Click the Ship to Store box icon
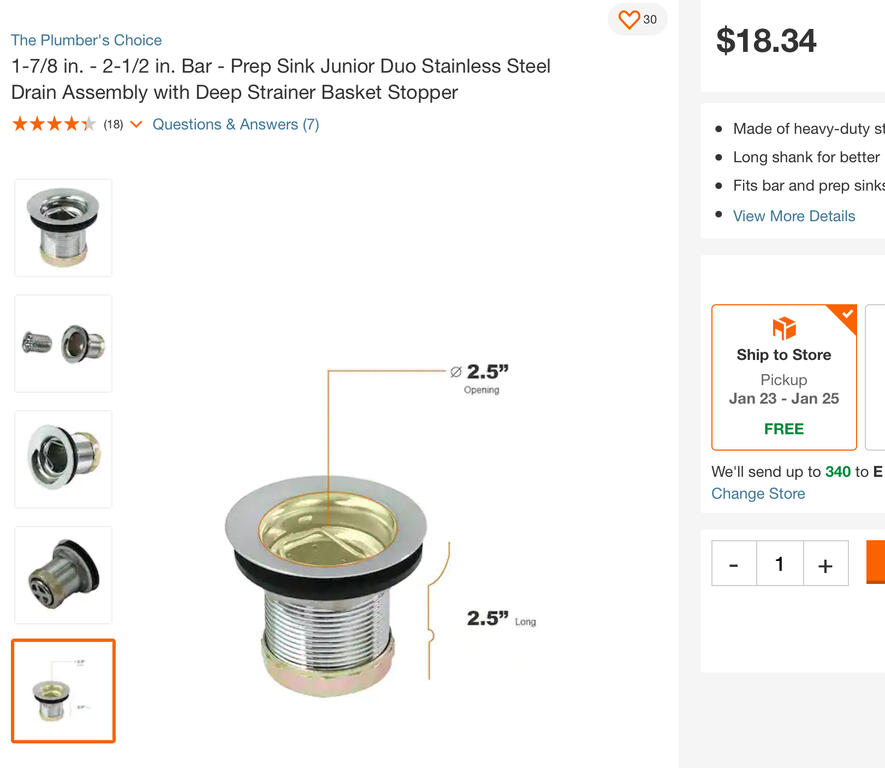885x768 pixels. [784, 328]
